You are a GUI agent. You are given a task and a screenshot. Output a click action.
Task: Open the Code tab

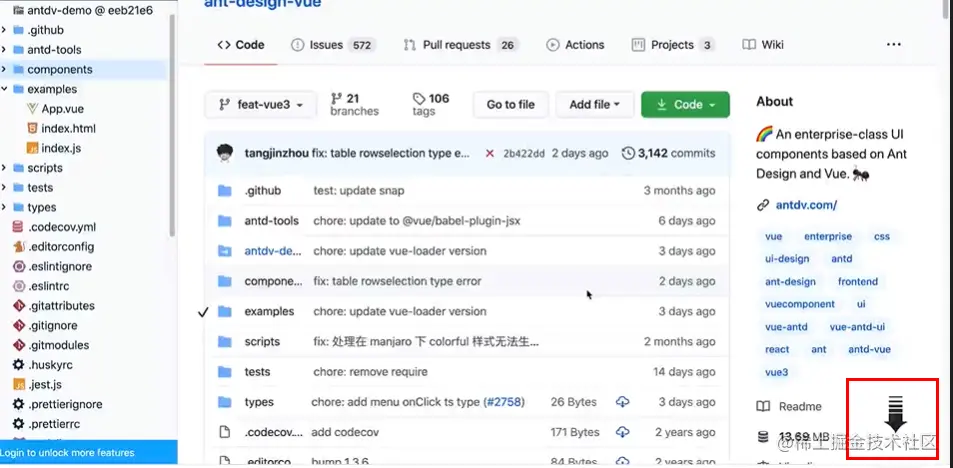point(241,45)
